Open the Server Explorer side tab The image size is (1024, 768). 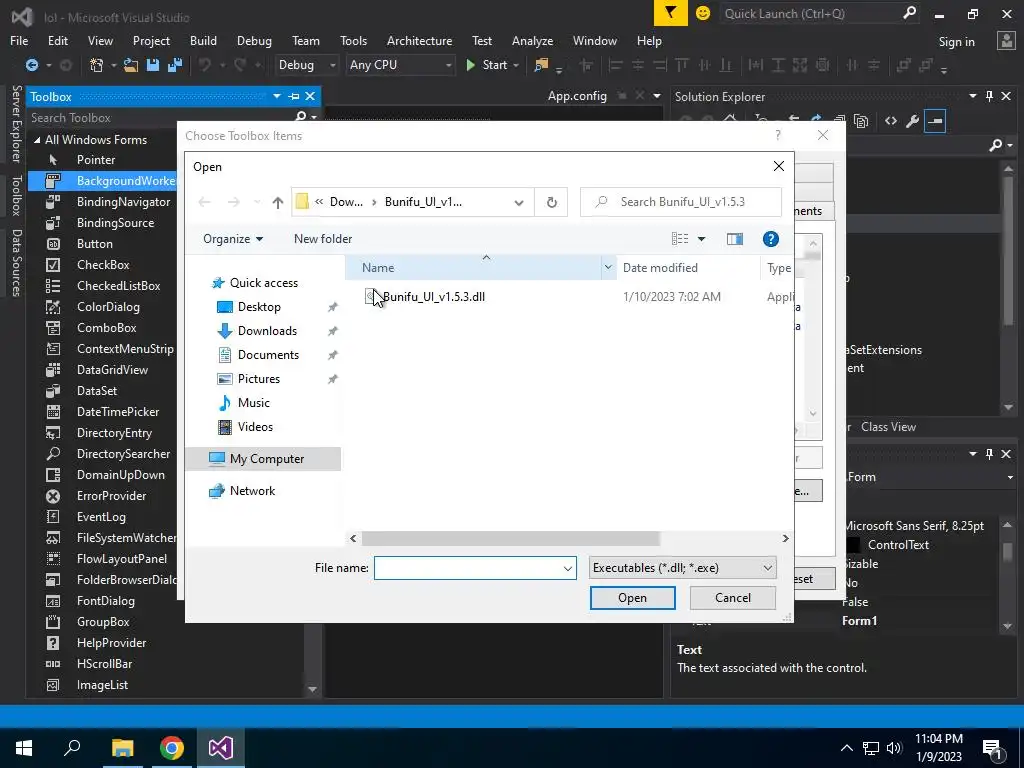click(16, 124)
